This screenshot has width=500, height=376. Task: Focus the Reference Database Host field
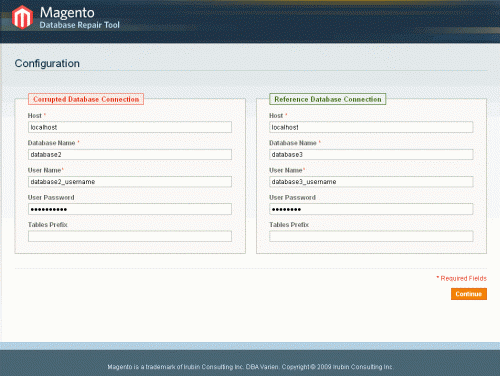[x=371, y=127]
